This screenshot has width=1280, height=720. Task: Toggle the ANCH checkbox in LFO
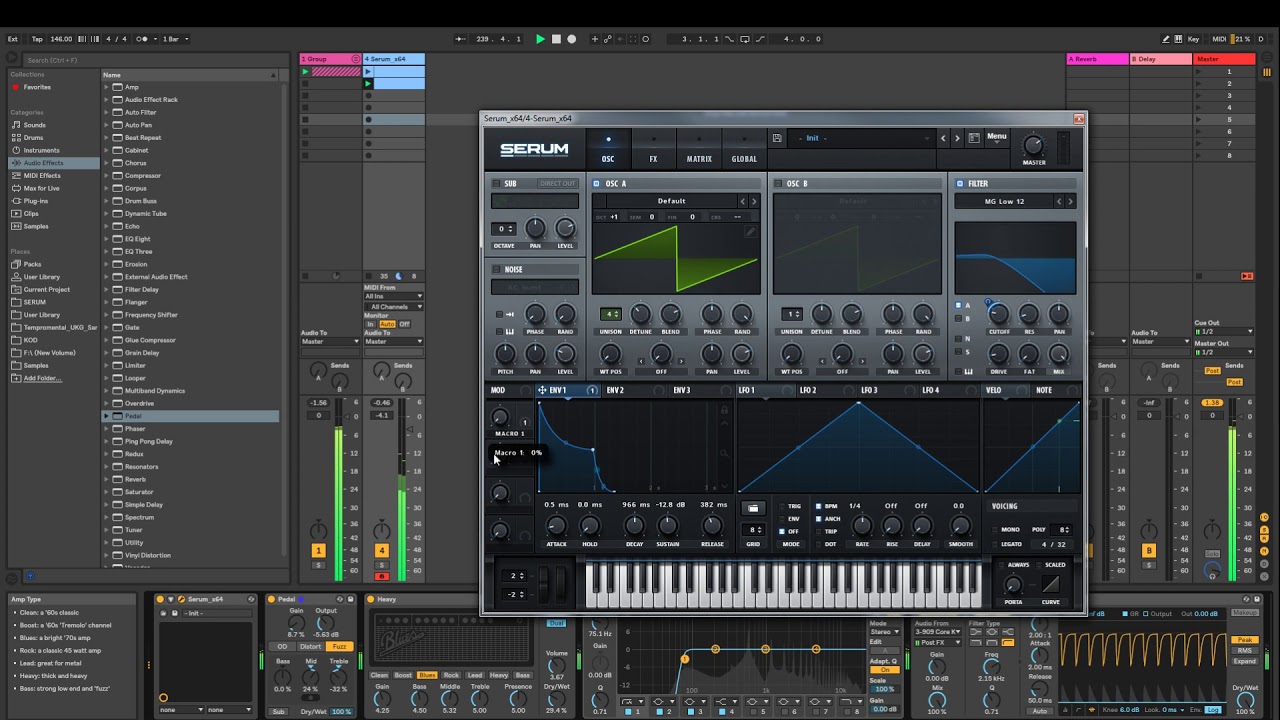[x=819, y=519]
